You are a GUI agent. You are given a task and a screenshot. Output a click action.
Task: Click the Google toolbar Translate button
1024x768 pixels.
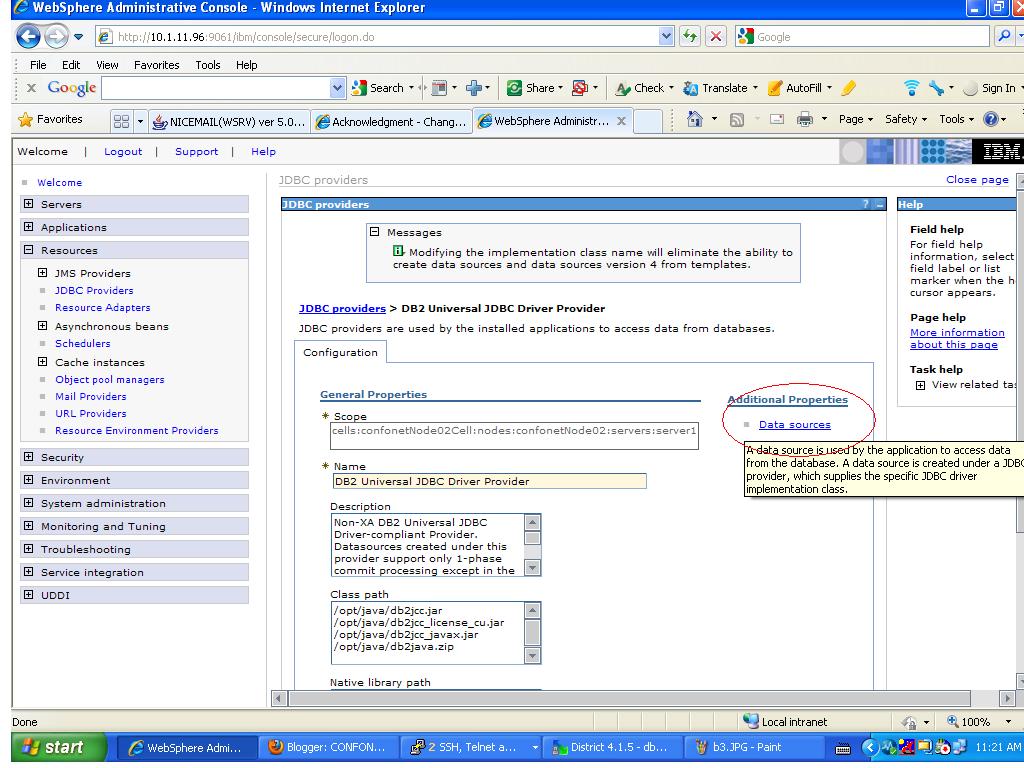tap(720, 88)
